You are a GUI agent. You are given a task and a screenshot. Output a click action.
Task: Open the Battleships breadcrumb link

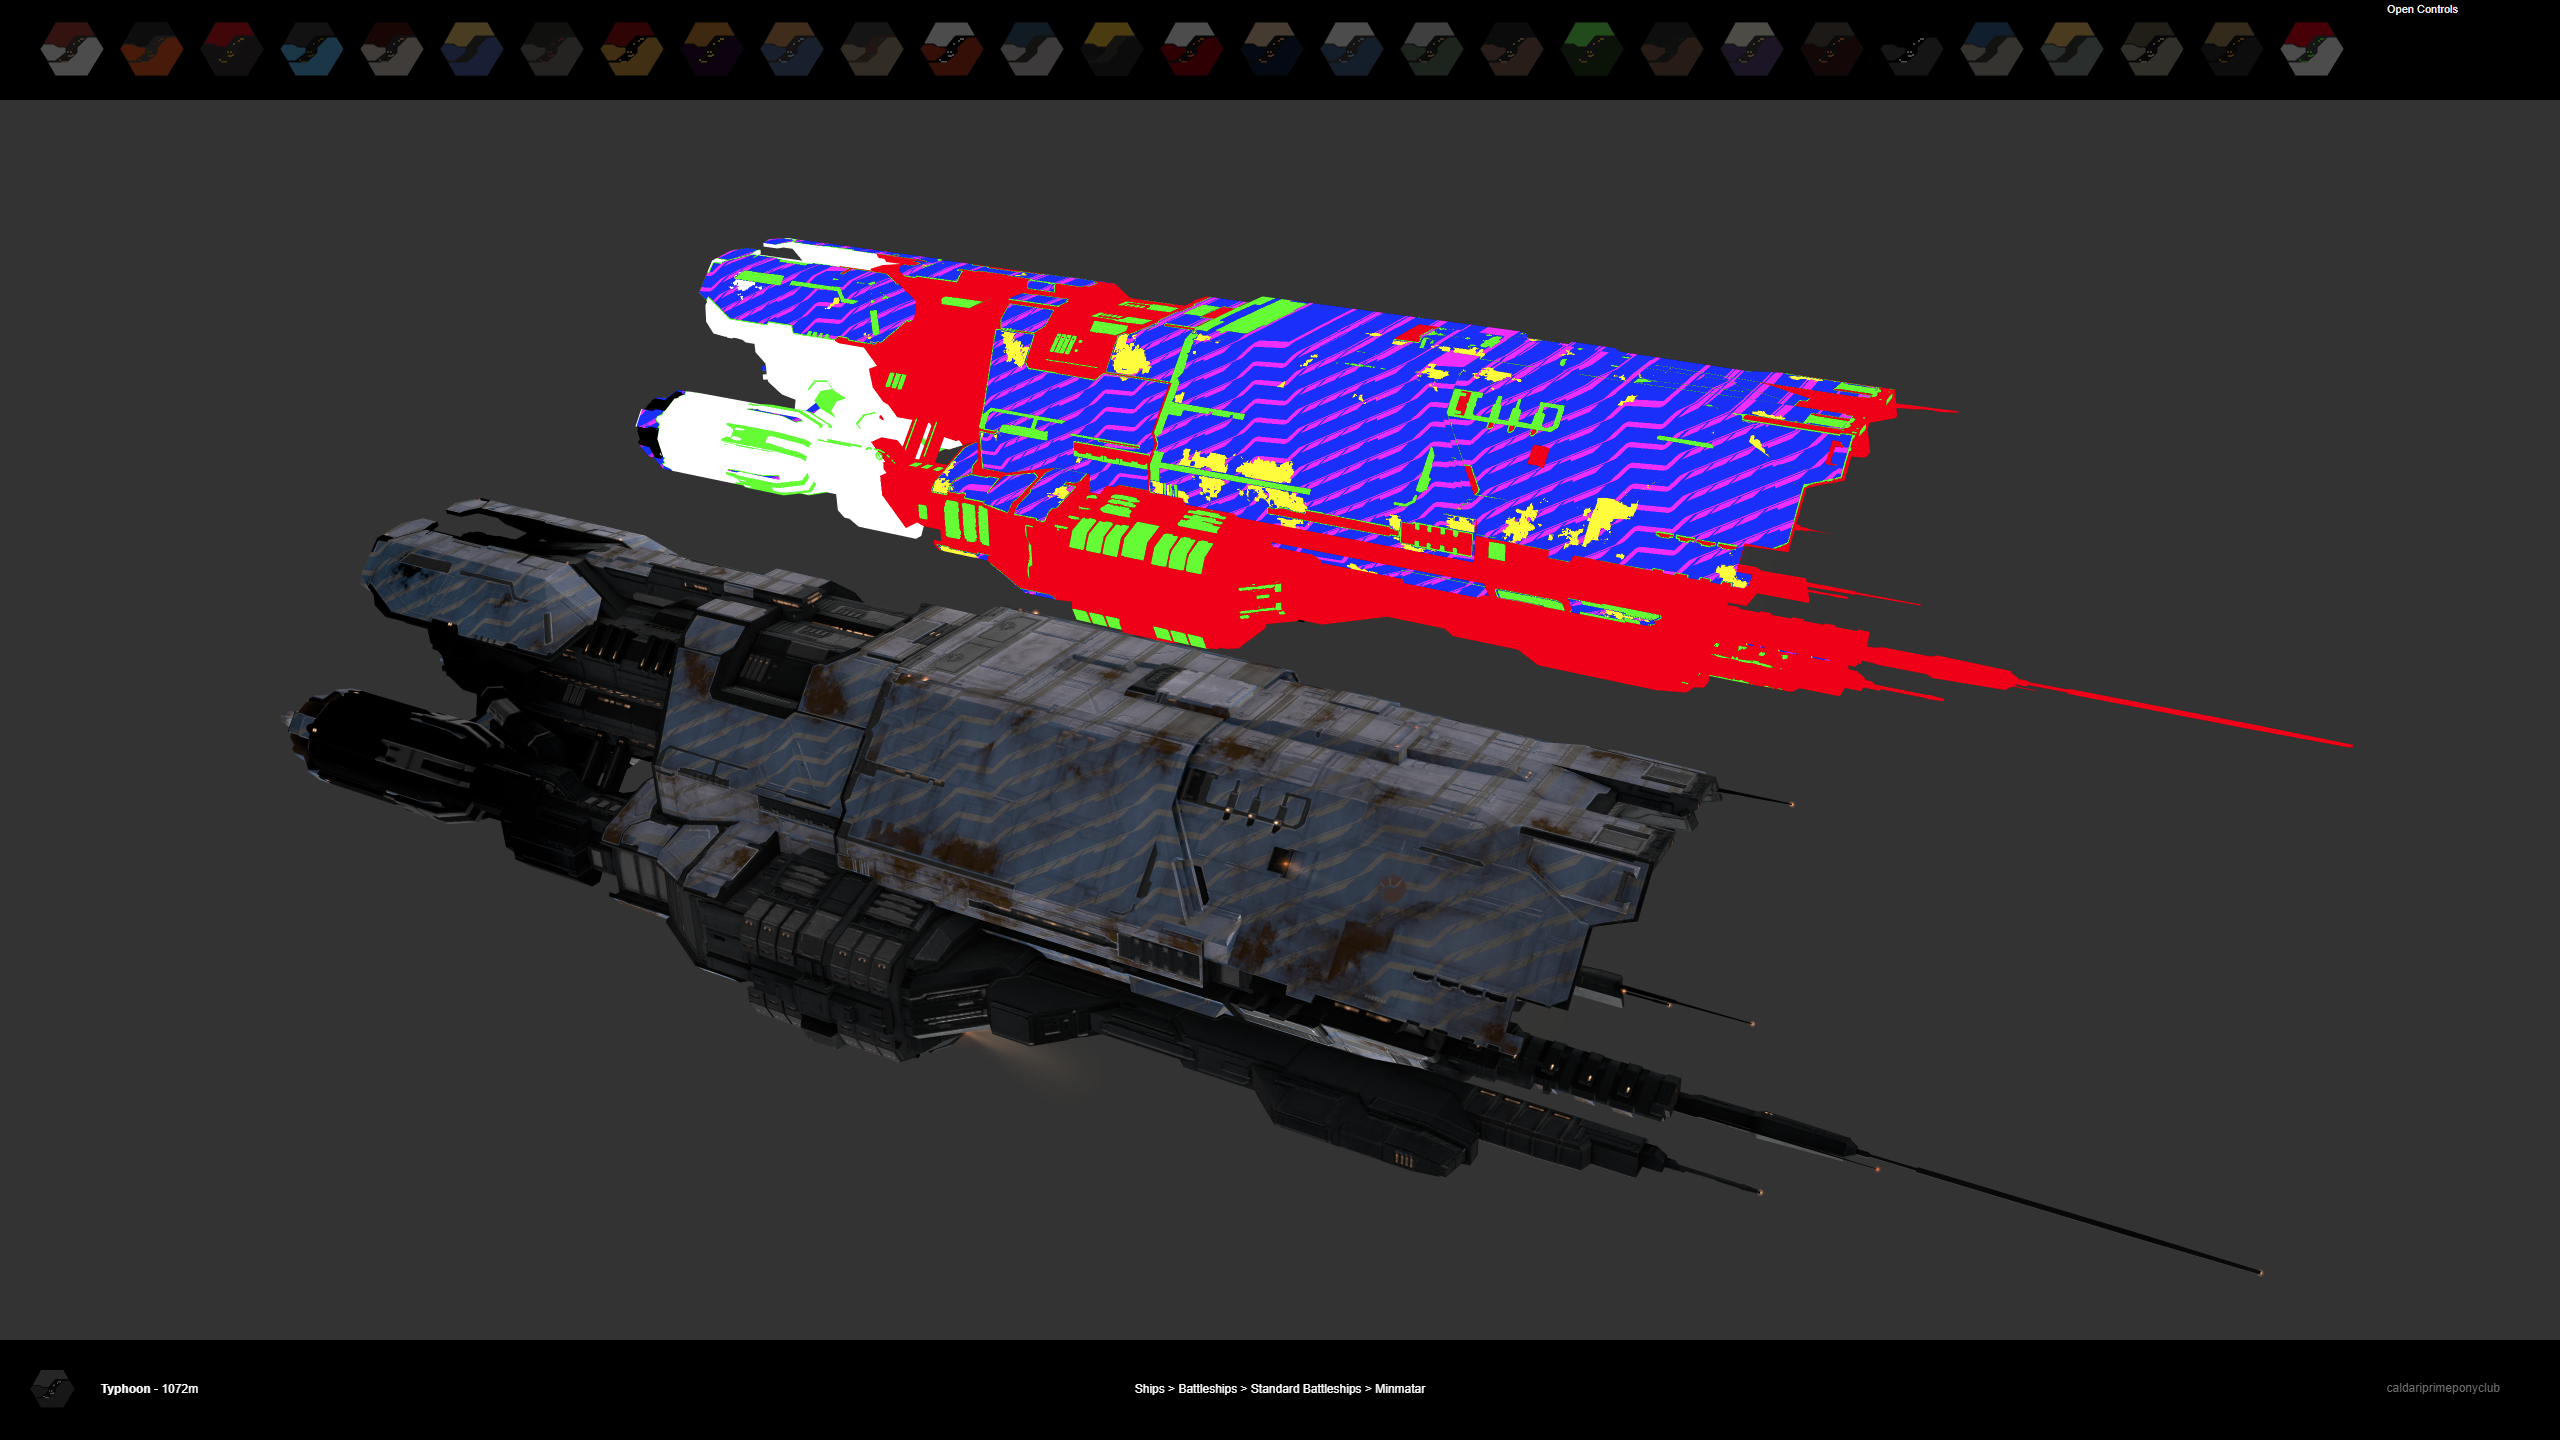click(1207, 1389)
